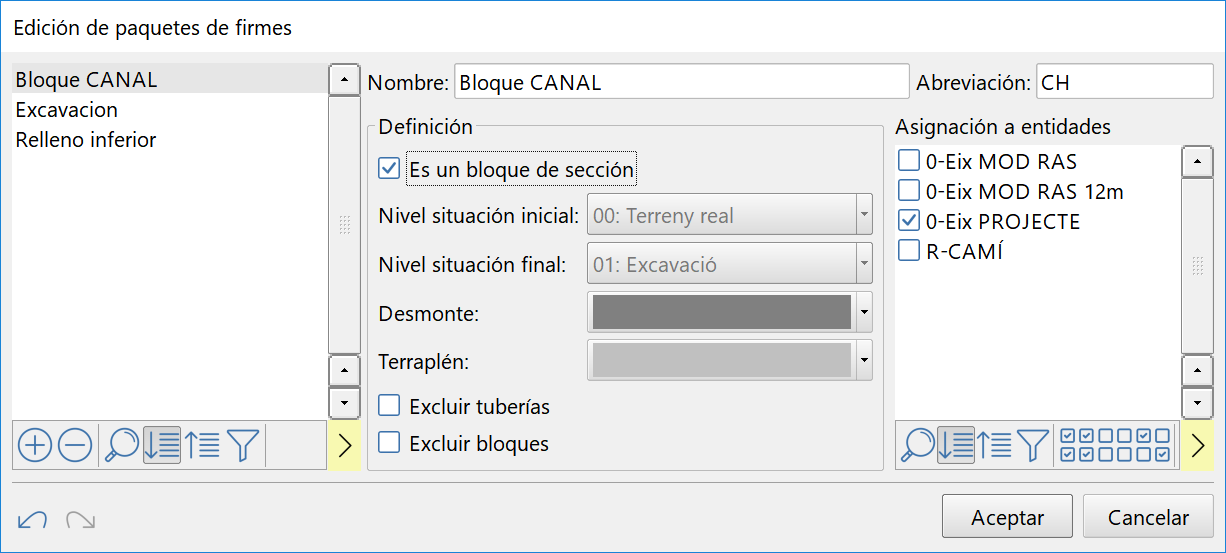1226x553 pixels.
Task: Undo the last change
Action: 32,519
